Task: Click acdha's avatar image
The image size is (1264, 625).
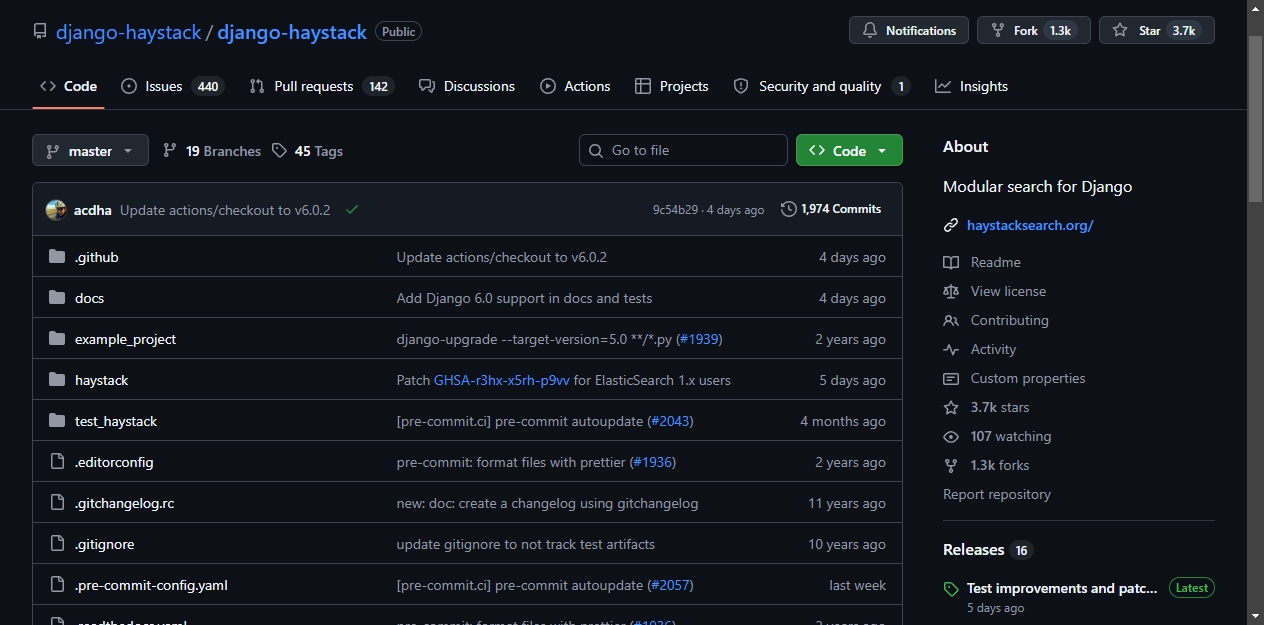Action: 56,210
